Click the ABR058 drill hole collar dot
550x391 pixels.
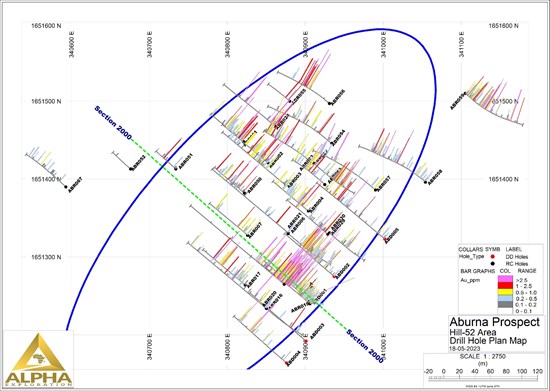(425, 182)
